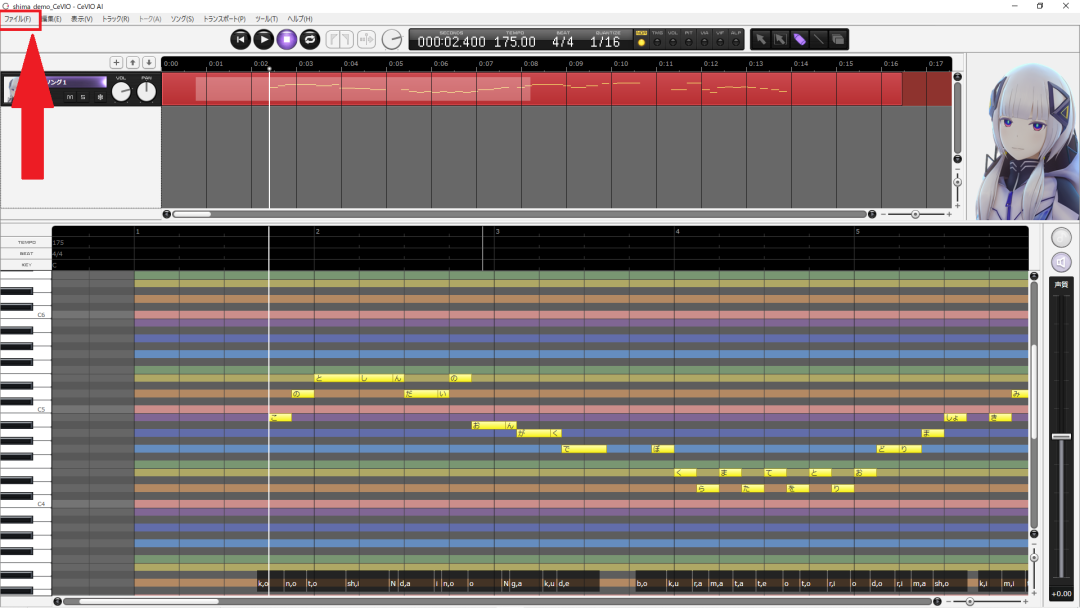Toggle the round speaker monitor button

pos(1061,262)
